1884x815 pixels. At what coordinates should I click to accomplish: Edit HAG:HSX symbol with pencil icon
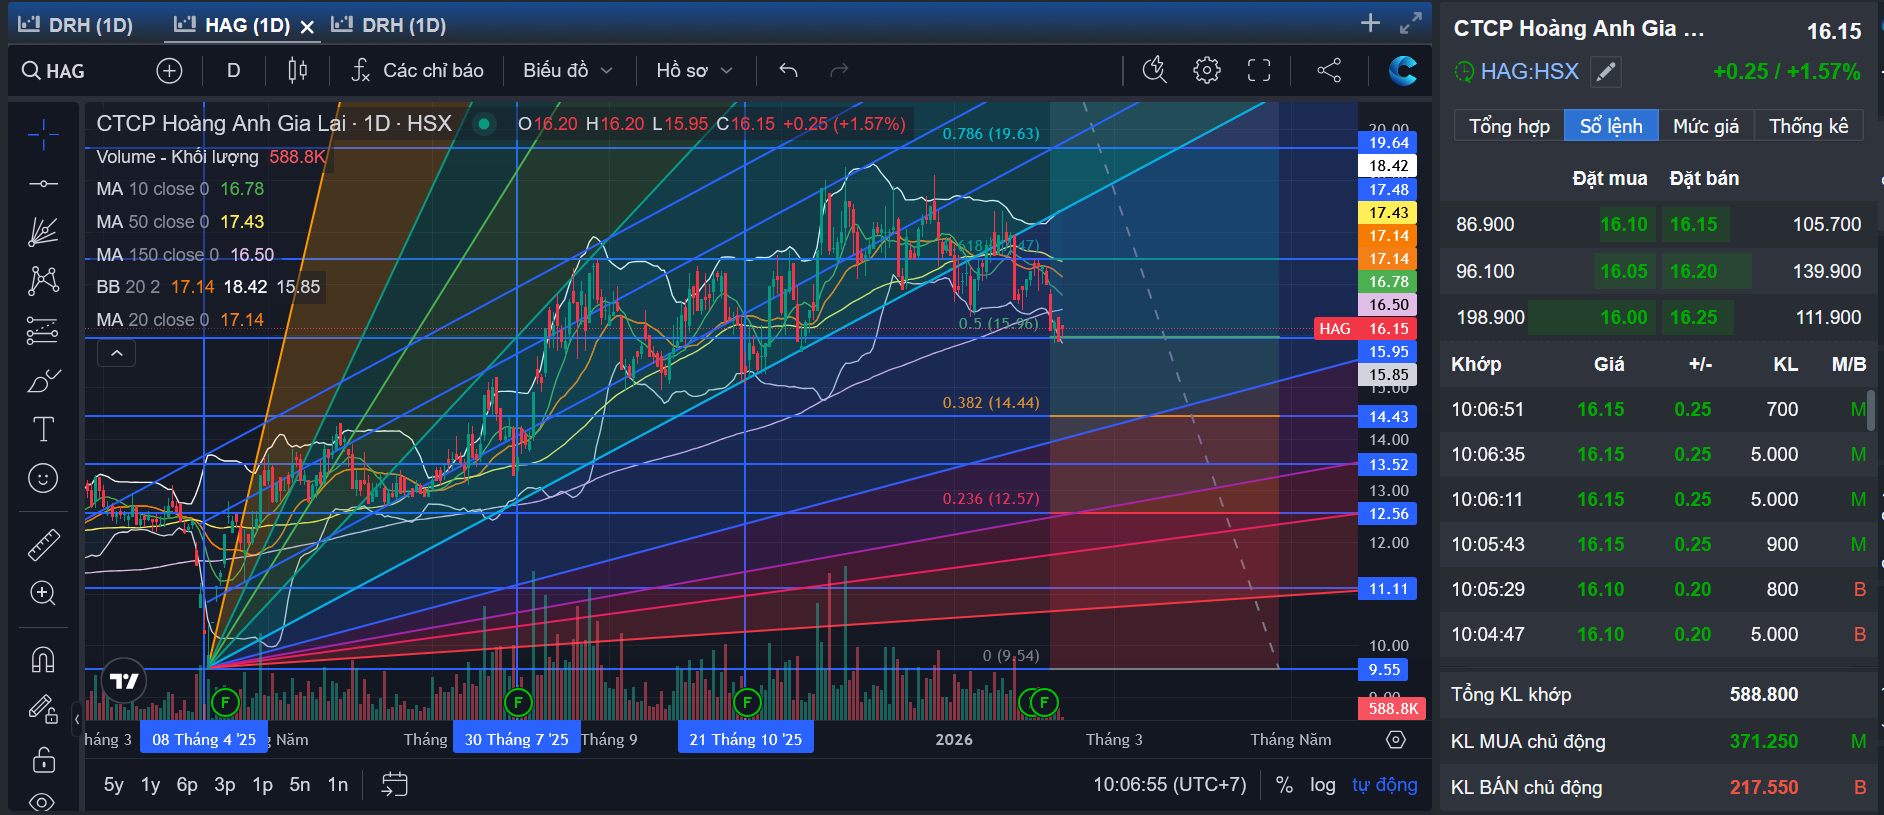click(x=1605, y=72)
